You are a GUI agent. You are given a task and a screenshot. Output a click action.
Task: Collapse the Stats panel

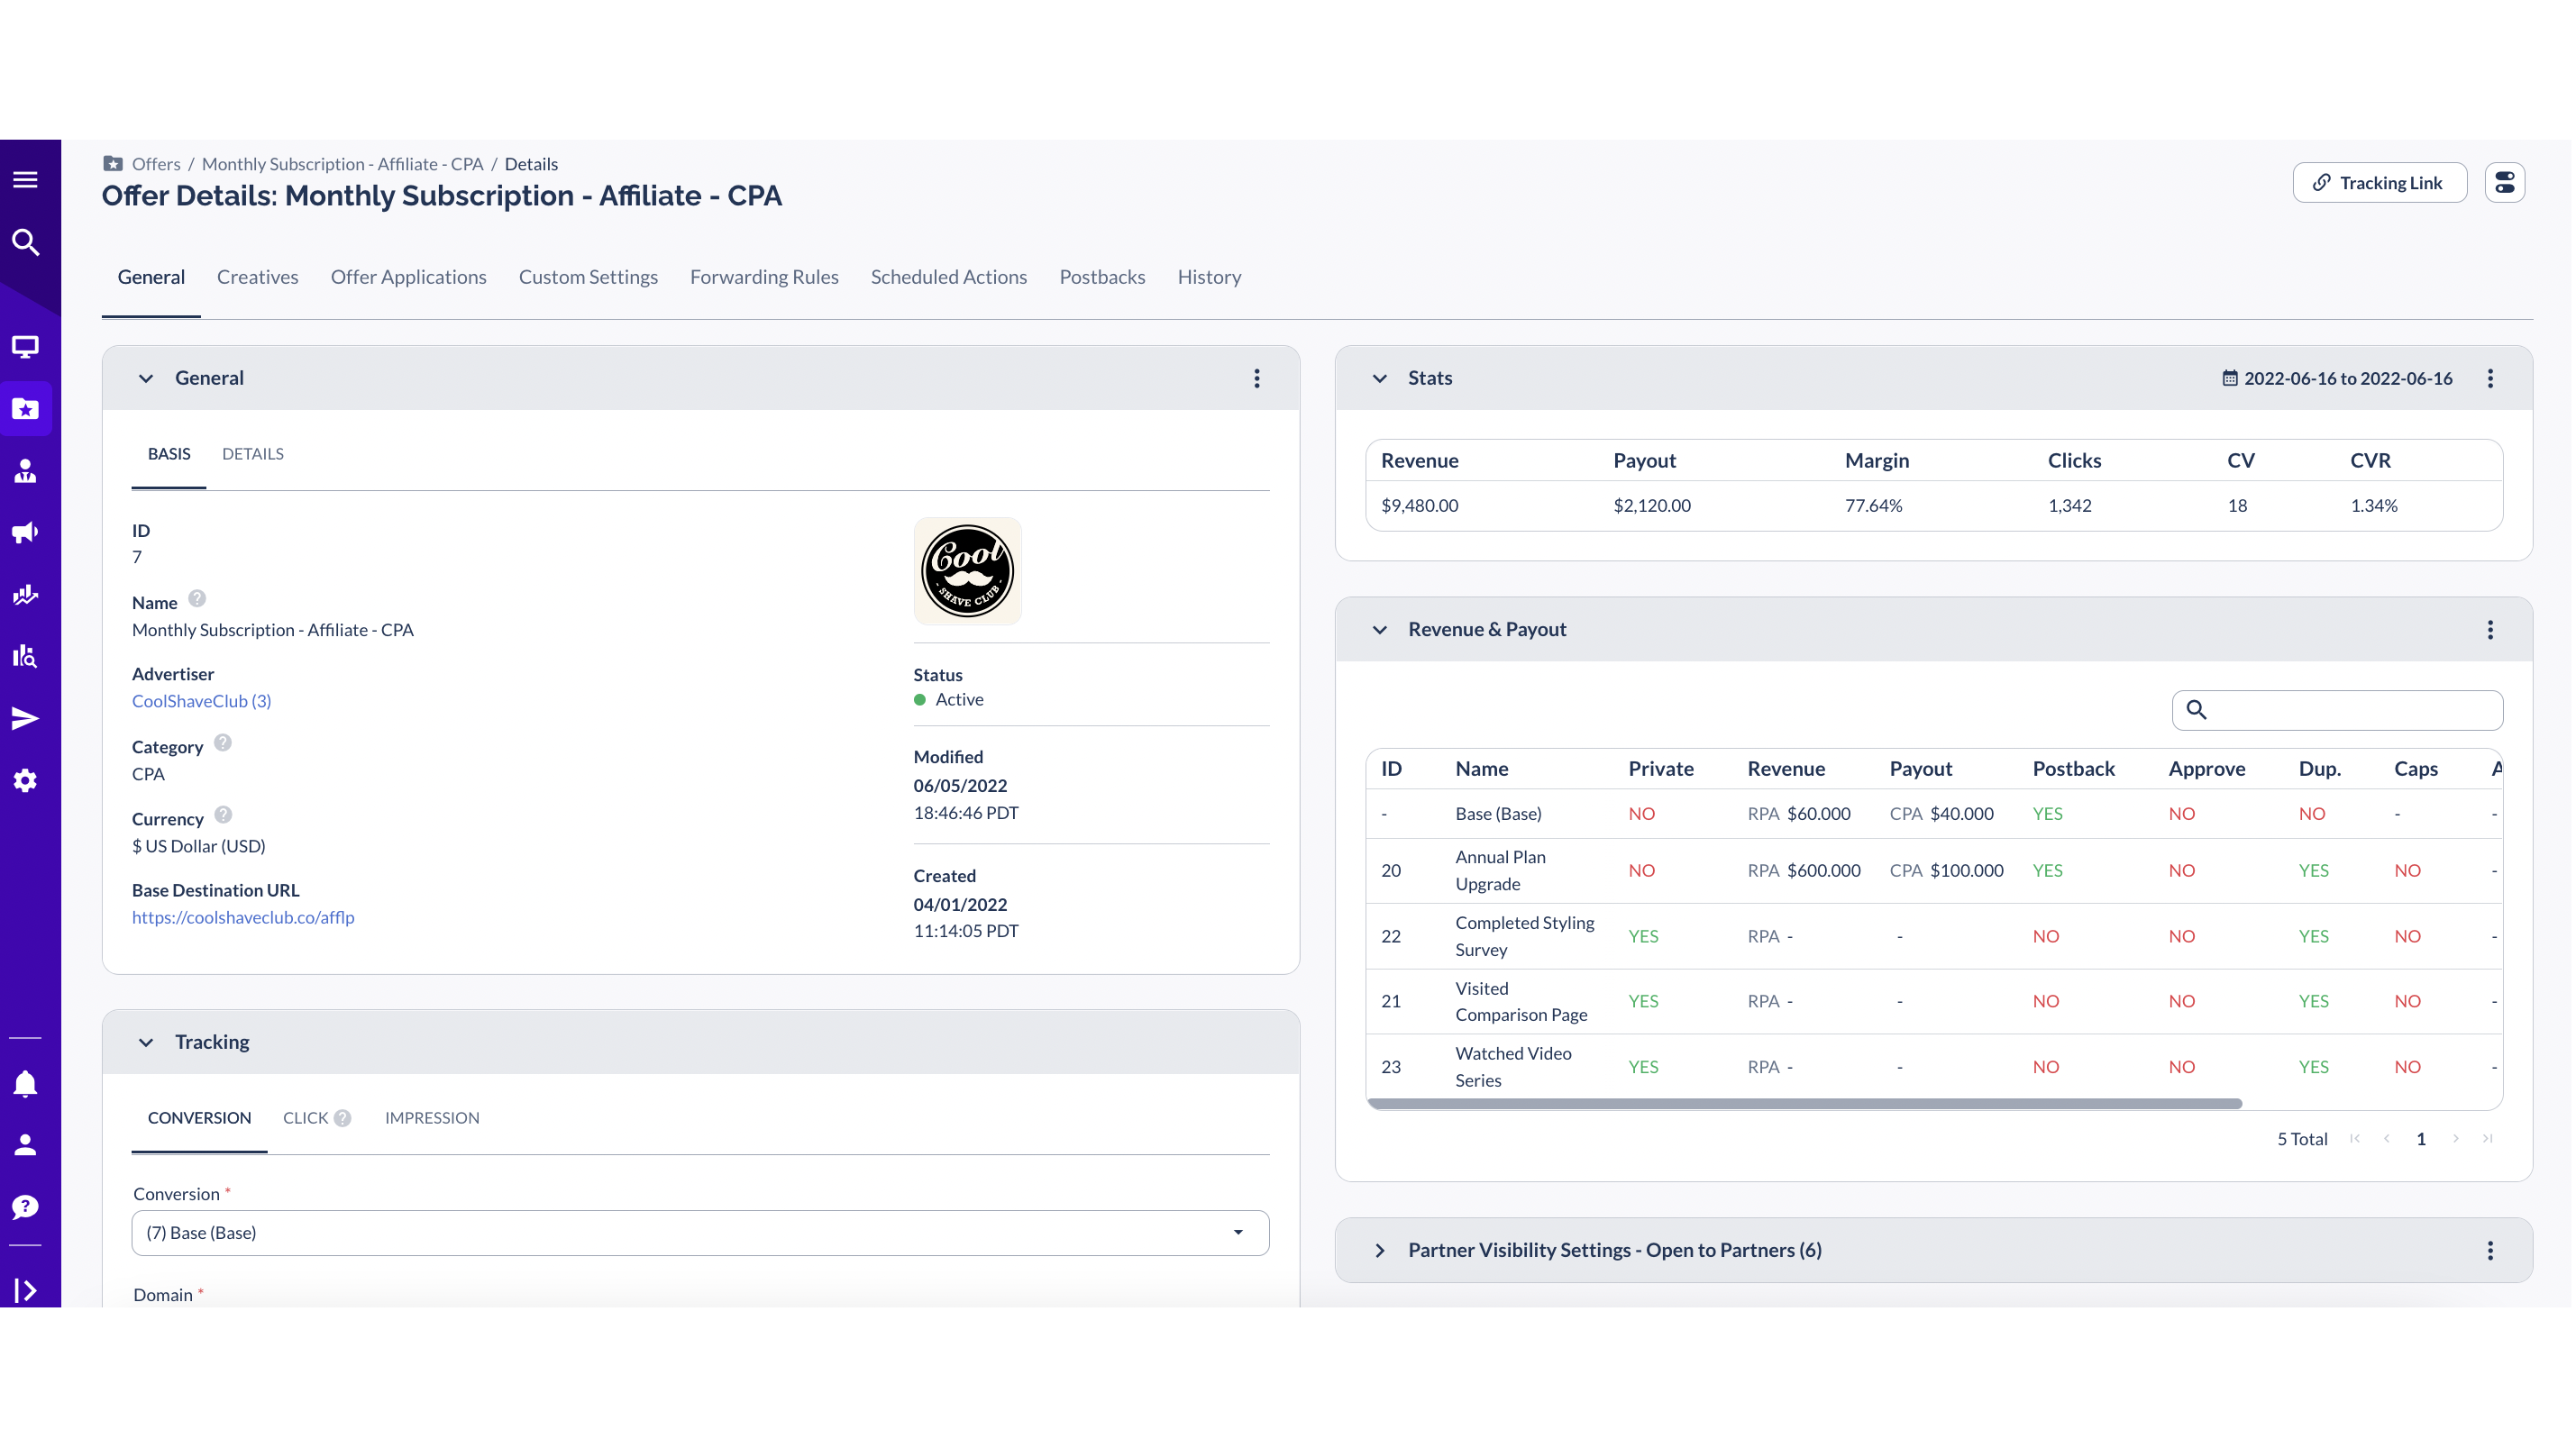1380,379
